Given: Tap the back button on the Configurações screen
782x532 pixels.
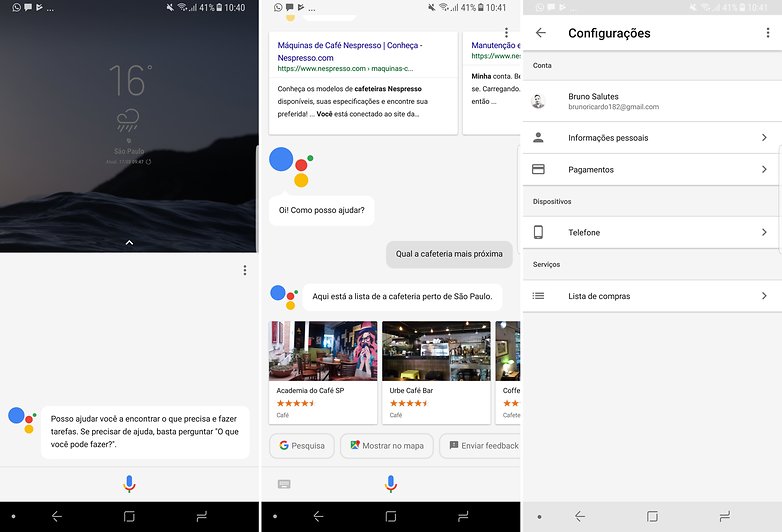Looking at the screenshot, I should click(x=580, y=517).
